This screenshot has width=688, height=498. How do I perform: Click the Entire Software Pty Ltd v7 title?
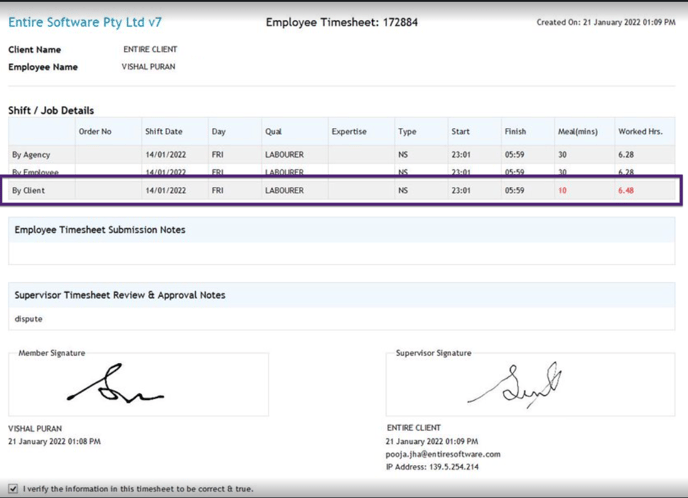pos(85,22)
